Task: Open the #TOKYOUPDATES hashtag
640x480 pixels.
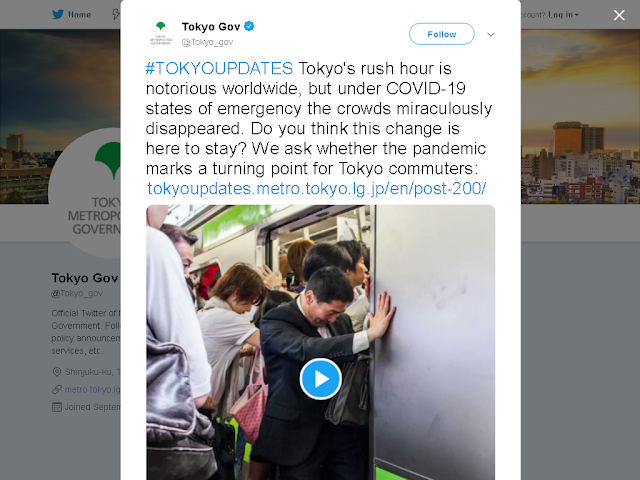Action: (x=219, y=68)
